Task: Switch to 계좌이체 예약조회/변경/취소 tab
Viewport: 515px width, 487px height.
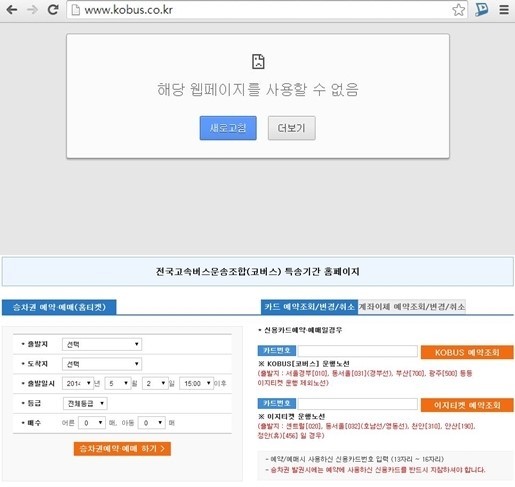Action: pyautogui.click(x=412, y=307)
